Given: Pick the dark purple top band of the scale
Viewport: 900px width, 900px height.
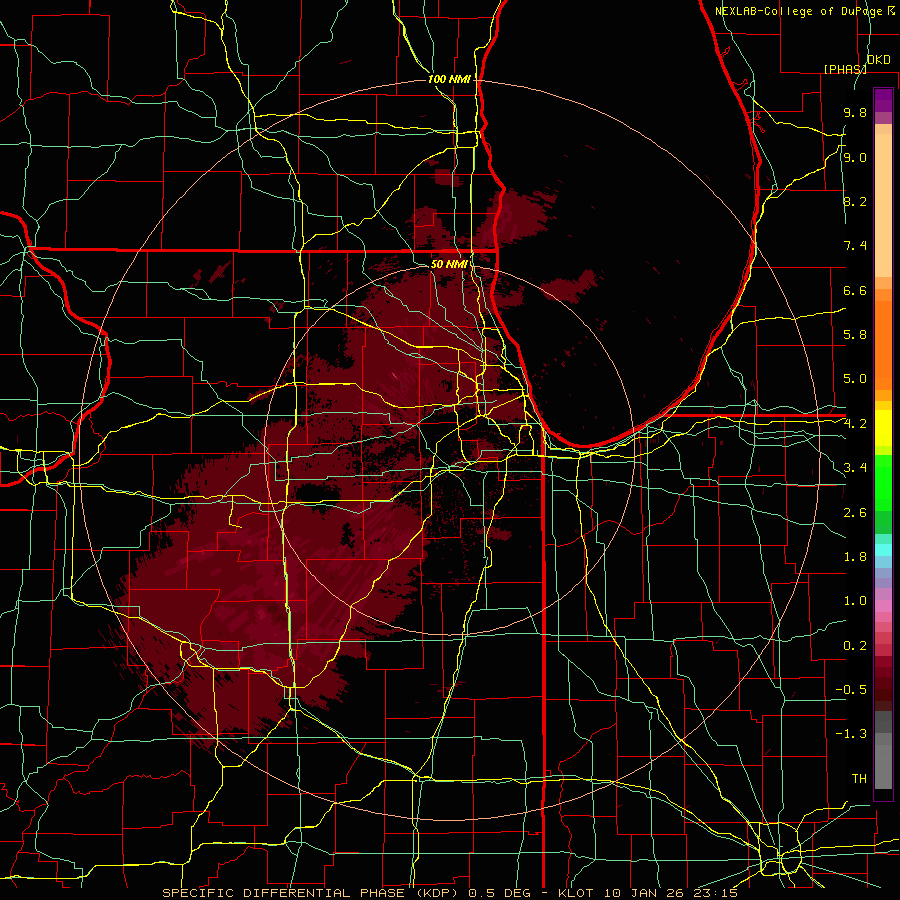Looking at the screenshot, I should pyautogui.click(x=883, y=100).
